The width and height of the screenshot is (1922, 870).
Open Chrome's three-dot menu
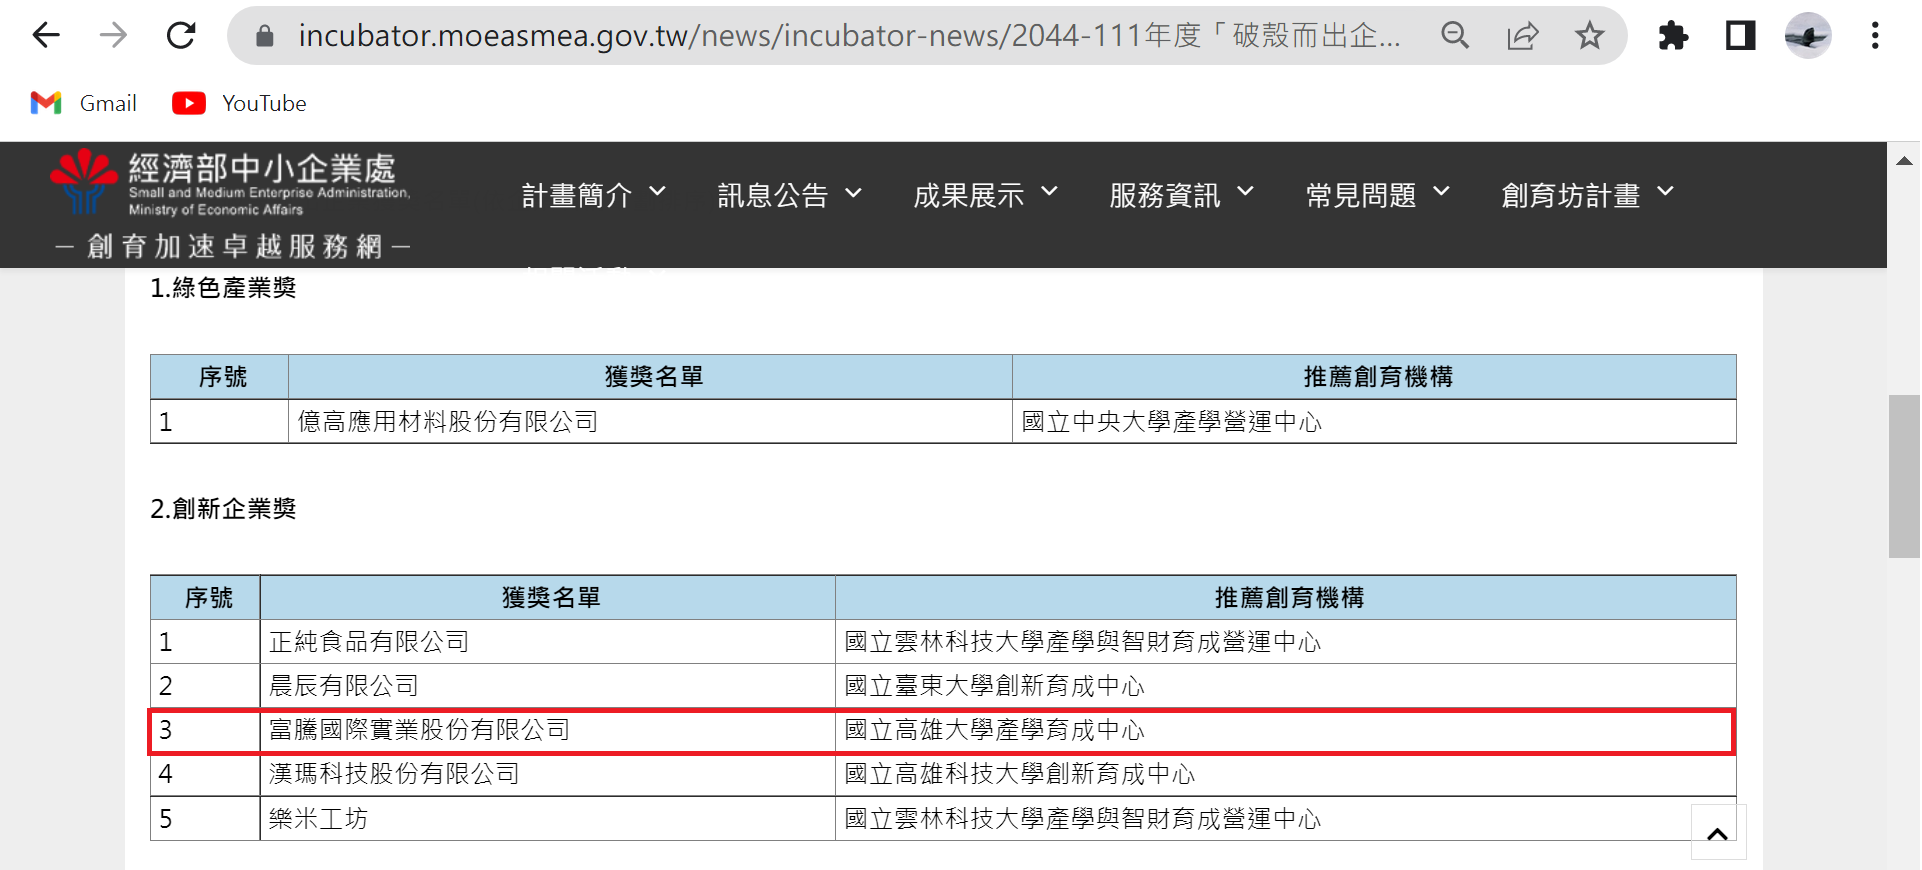coord(1875,36)
